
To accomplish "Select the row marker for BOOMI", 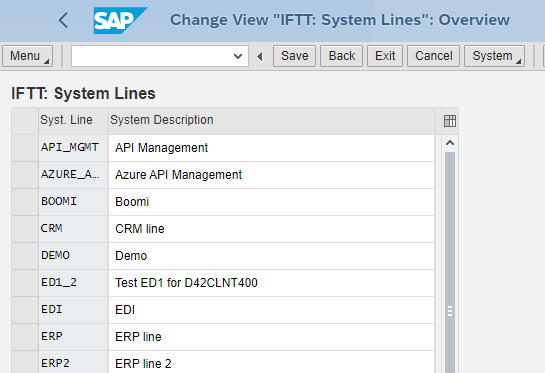I will pos(25,202).
